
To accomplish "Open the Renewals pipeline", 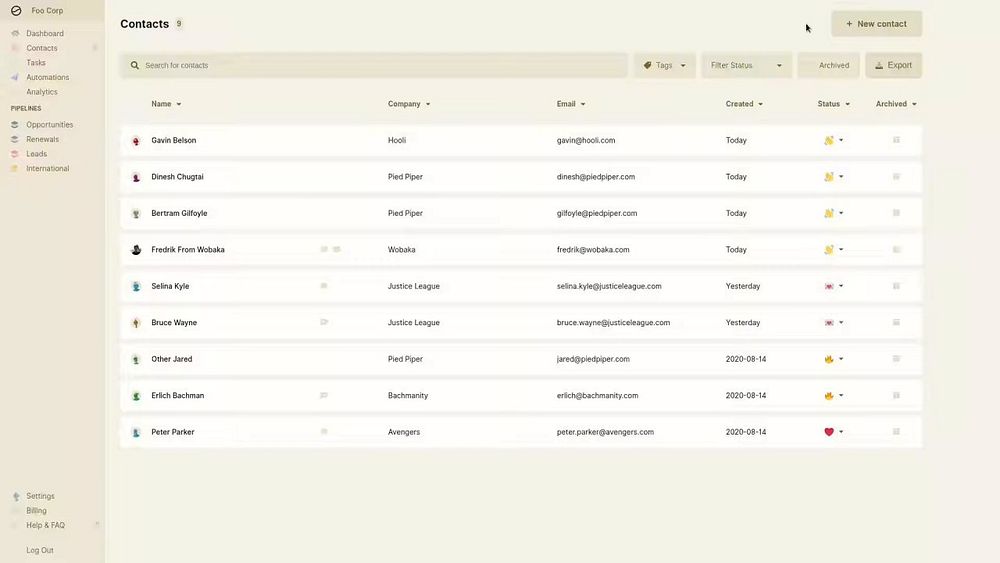I will coord(42,139).
